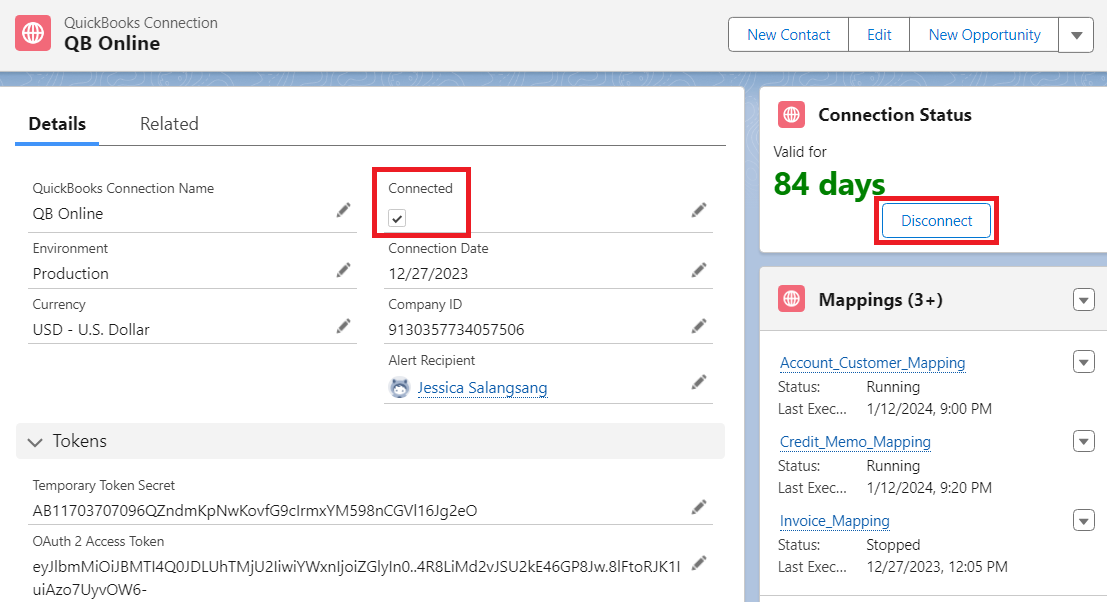
Task: Edit the Connected field pencil icon
Action: point(699,210)
